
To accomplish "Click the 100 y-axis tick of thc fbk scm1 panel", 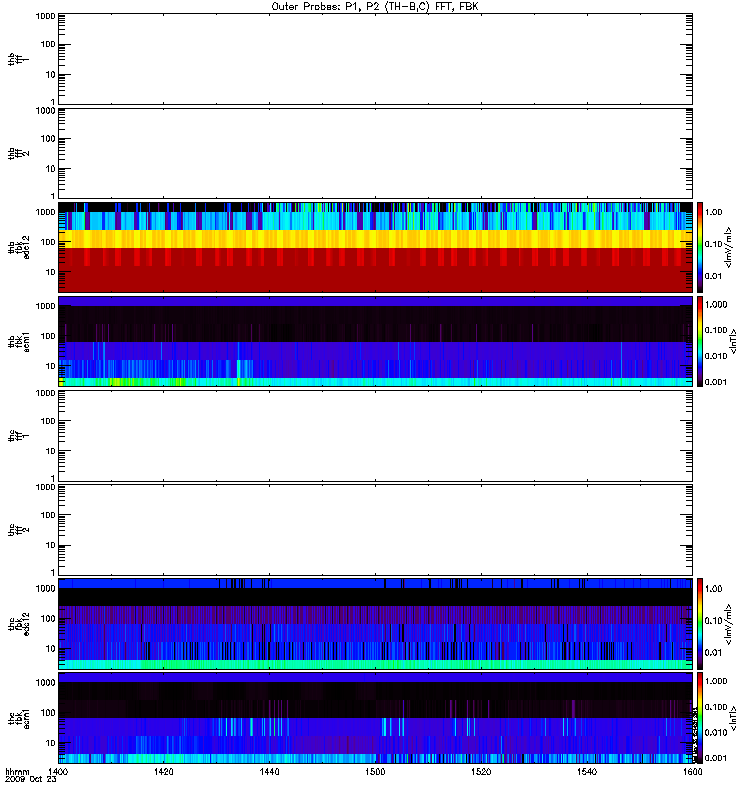I will [x=48, y=713].
